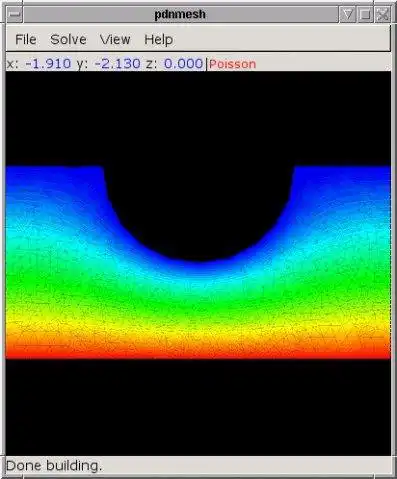Click the 'Done building.' status message
This screenshot has width=397, height=479.
(x=54, y=466)
